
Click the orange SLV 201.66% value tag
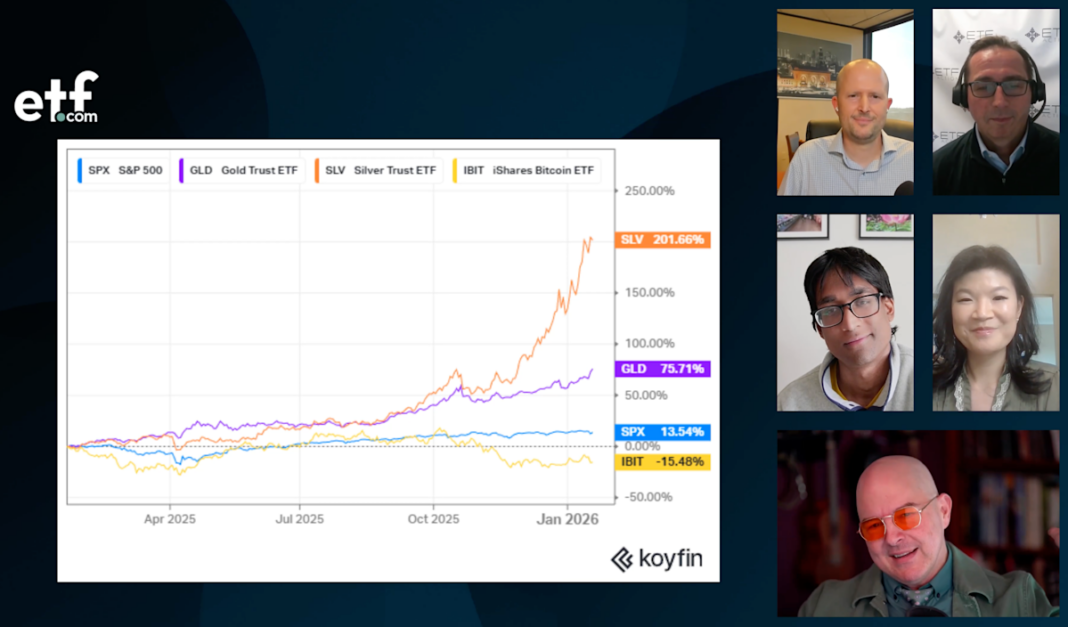pos(663,240)
